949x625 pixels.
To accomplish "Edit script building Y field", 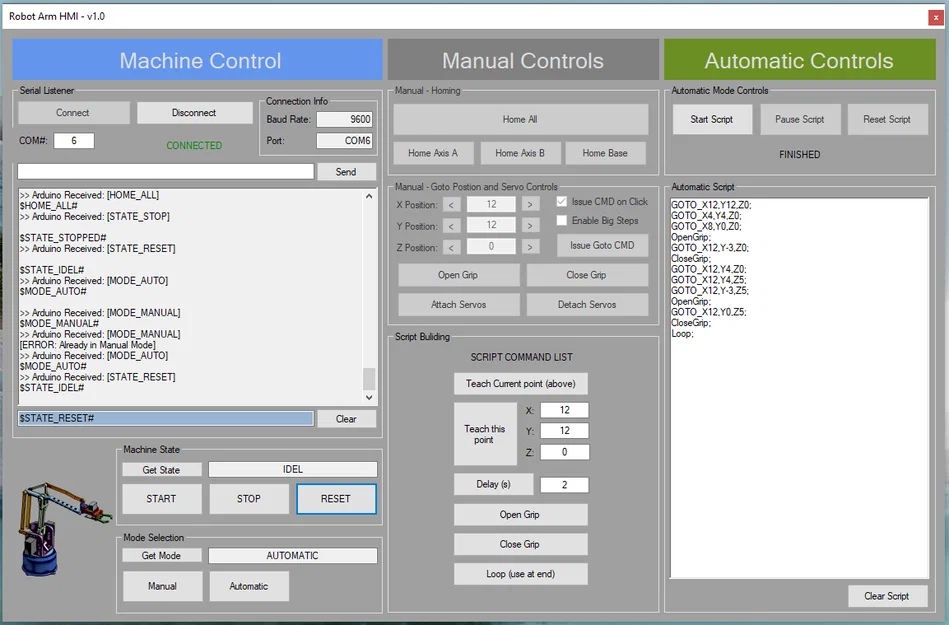I will tap(564, 430).
